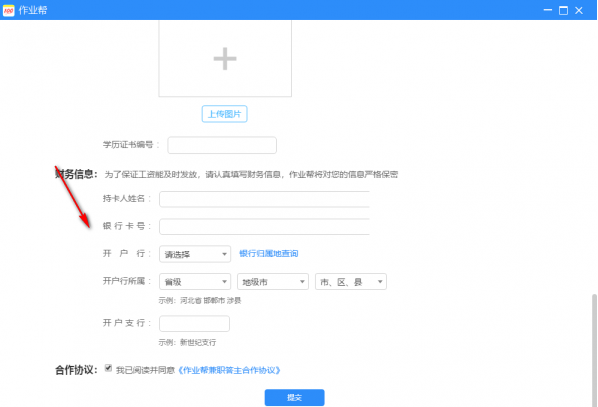Click the 财务信息 section heading
Image resolution: width=598 pixels, height=407 pixels.
click(x=76, y=174)
